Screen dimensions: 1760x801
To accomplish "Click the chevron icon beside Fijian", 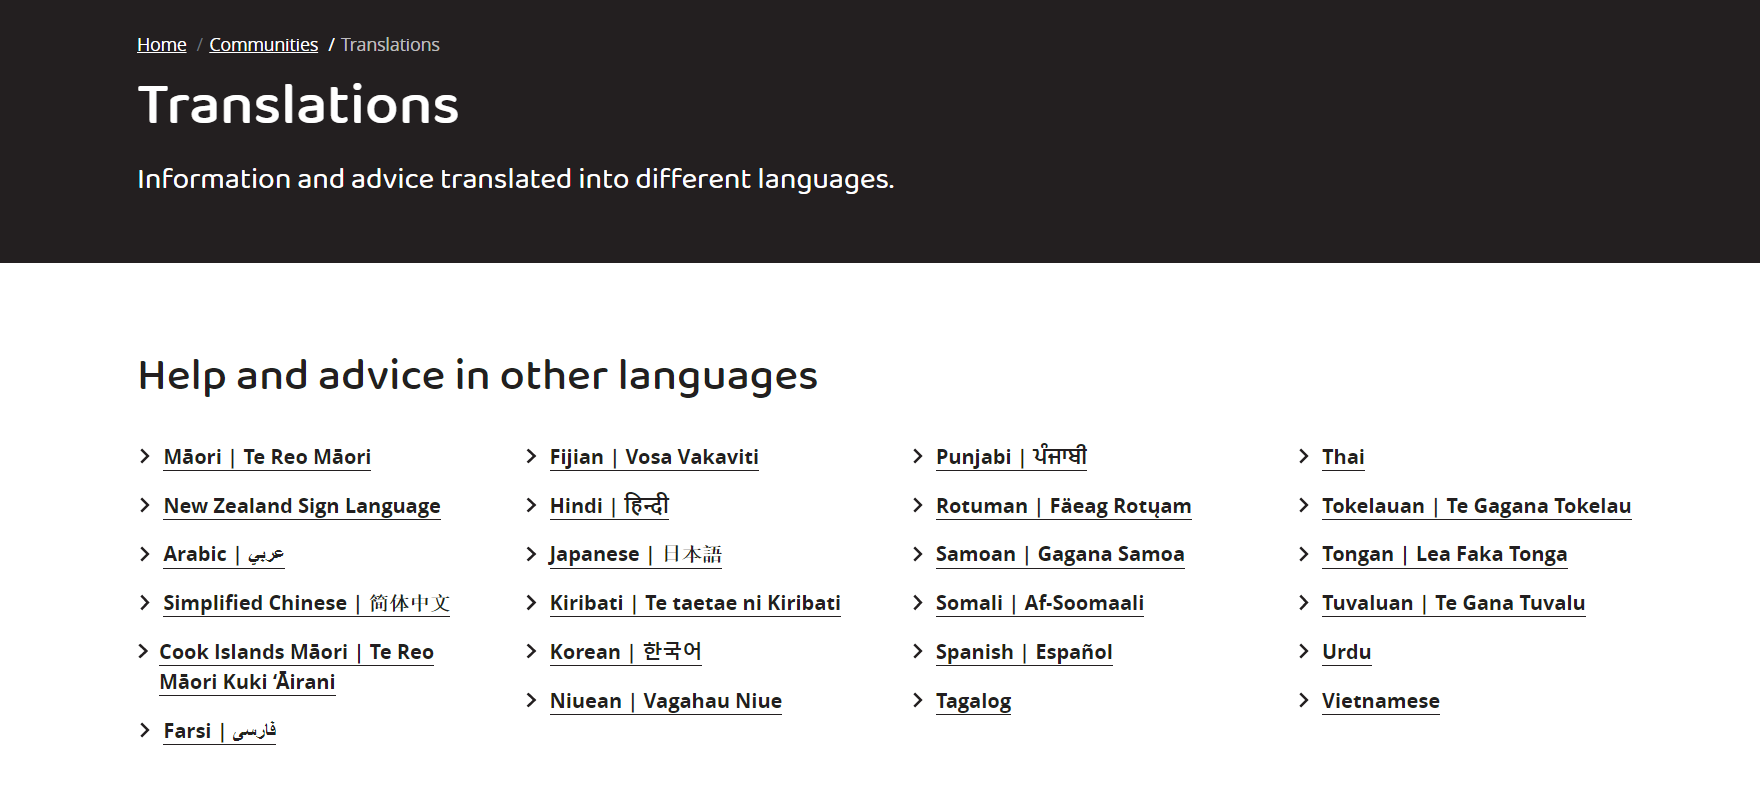I will [531, 456].
